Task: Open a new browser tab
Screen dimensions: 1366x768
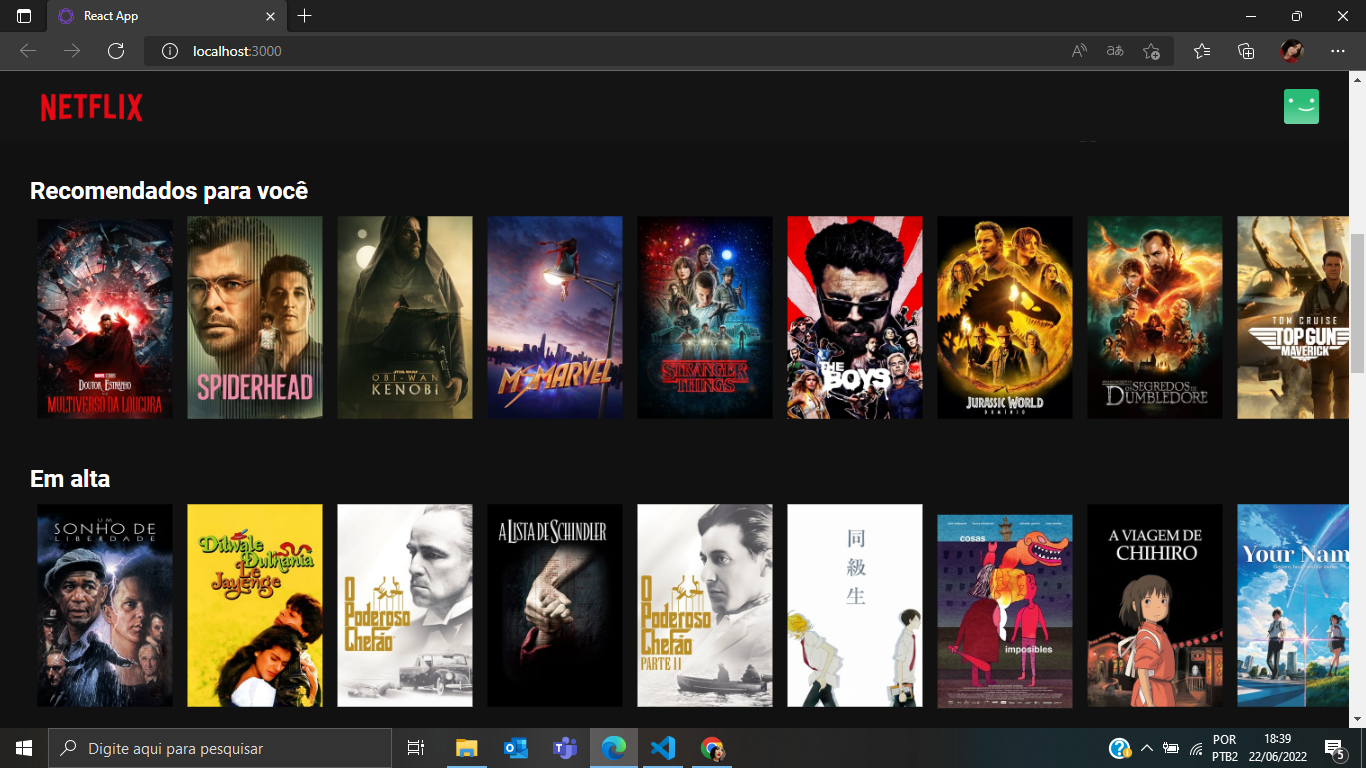Action: (x=303, y=16)
